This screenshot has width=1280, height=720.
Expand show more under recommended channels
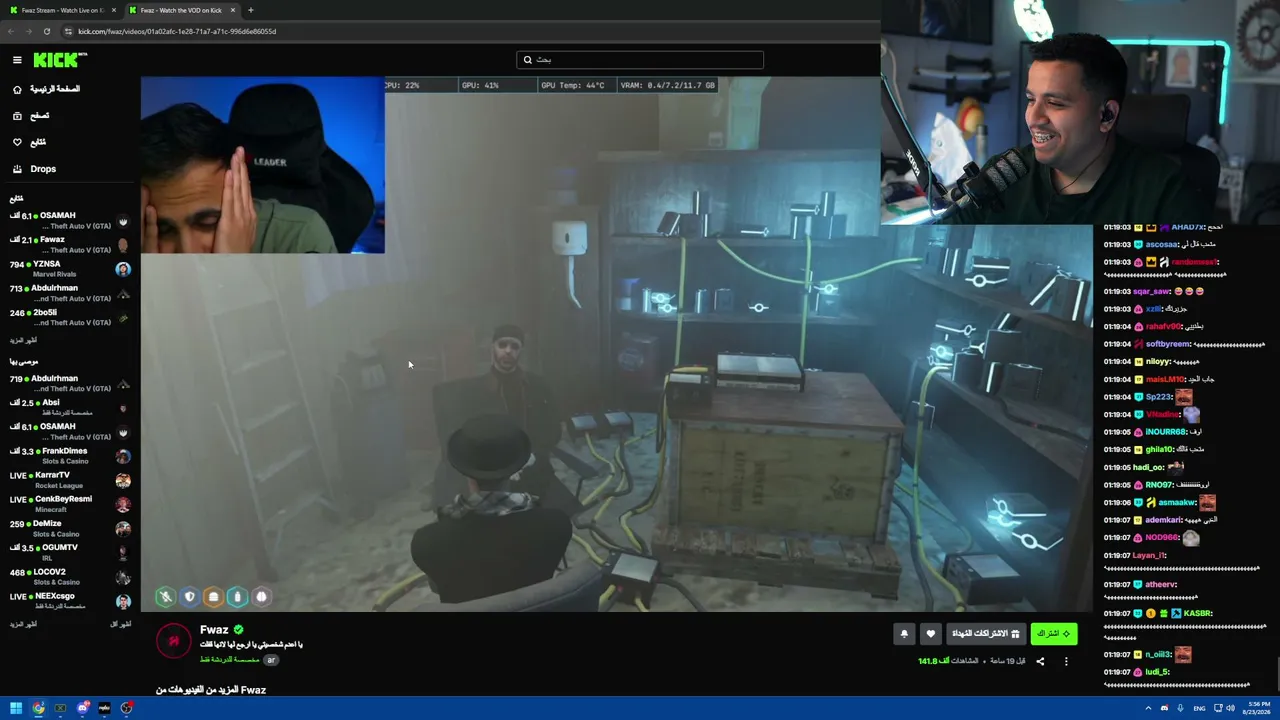[x=23, y=624]
